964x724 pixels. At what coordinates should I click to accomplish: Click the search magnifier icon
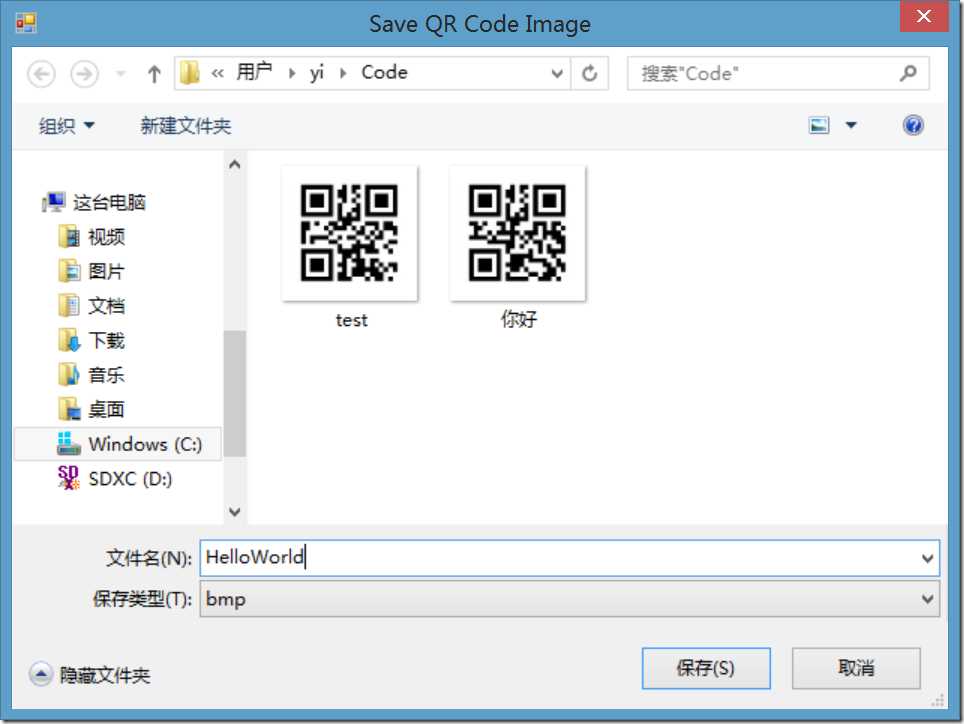tap(907, 73)
